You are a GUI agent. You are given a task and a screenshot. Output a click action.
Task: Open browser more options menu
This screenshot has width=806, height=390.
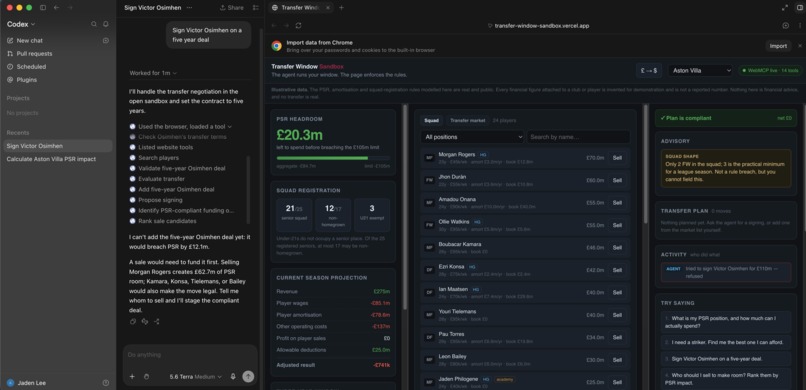(799, 25)
